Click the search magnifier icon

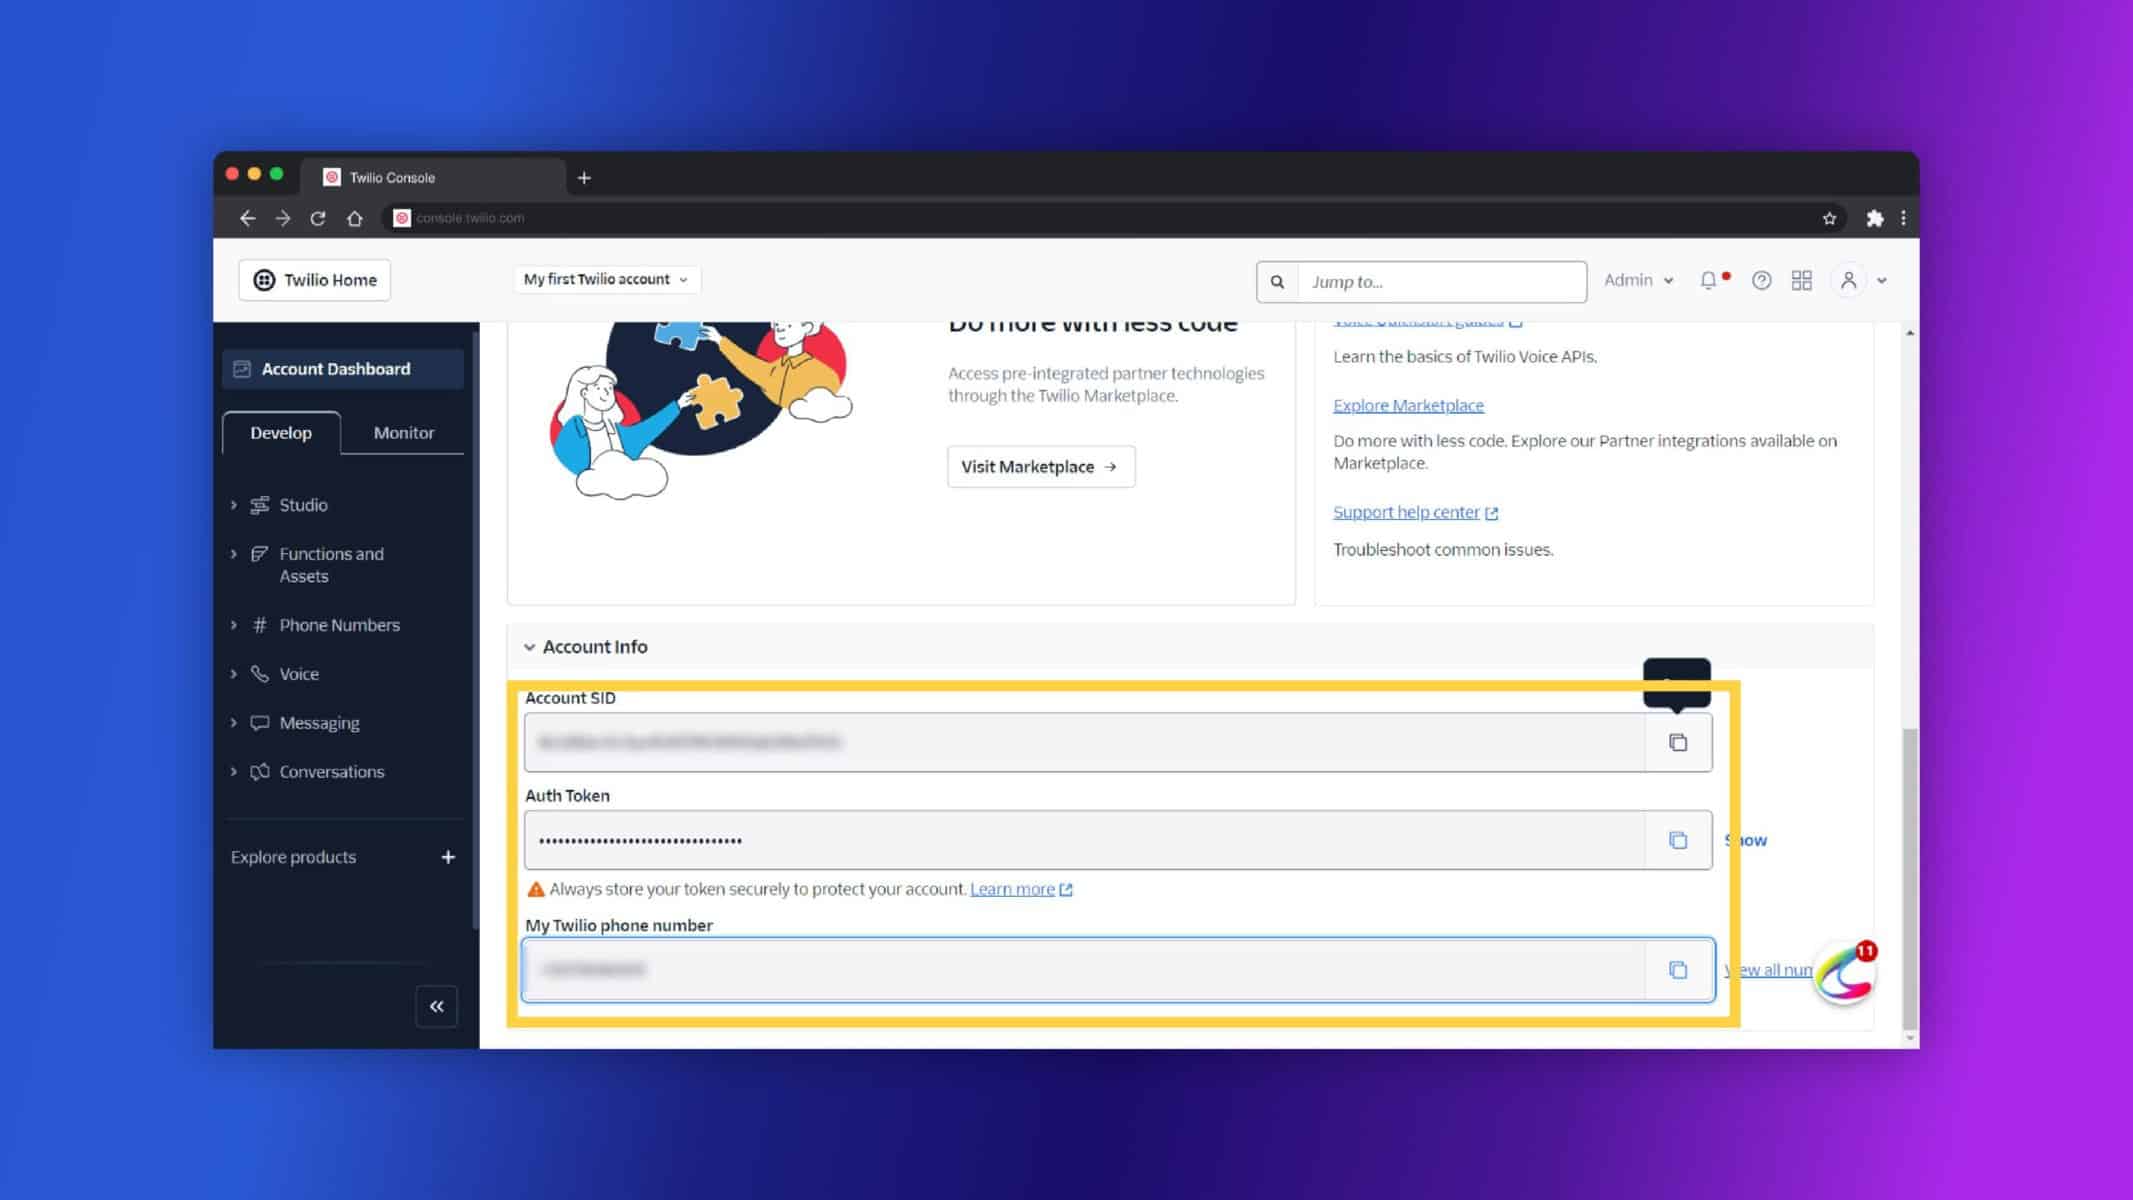[x=1277, y=282]
